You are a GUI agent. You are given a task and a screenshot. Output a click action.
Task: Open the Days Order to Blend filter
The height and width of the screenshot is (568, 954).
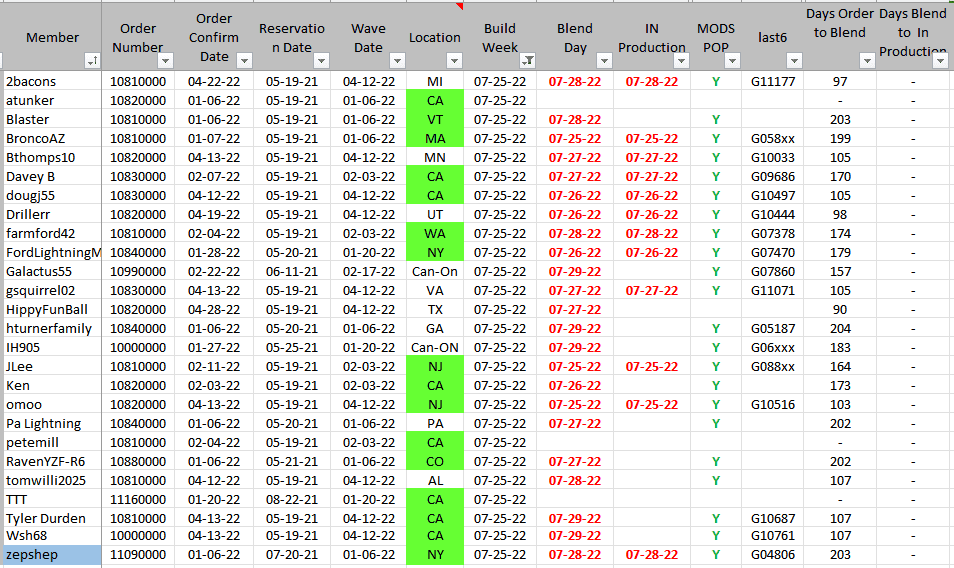point(866,61)
